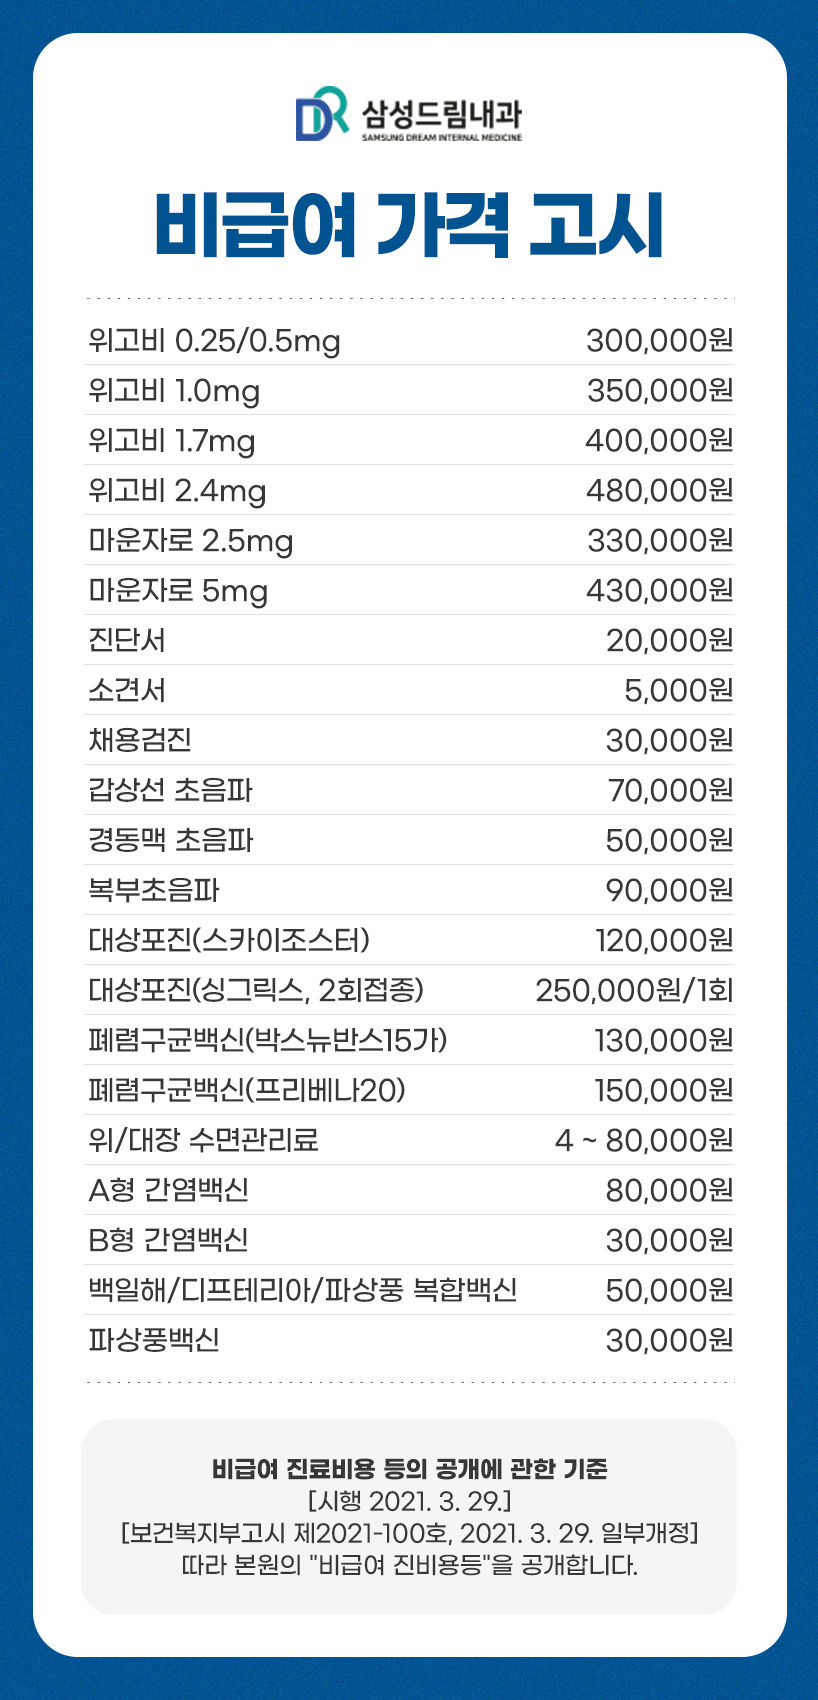This screenshot has height=1700, width=818.
Task: Select the 위고비 1.7mg item
Action: pos(171,441)
